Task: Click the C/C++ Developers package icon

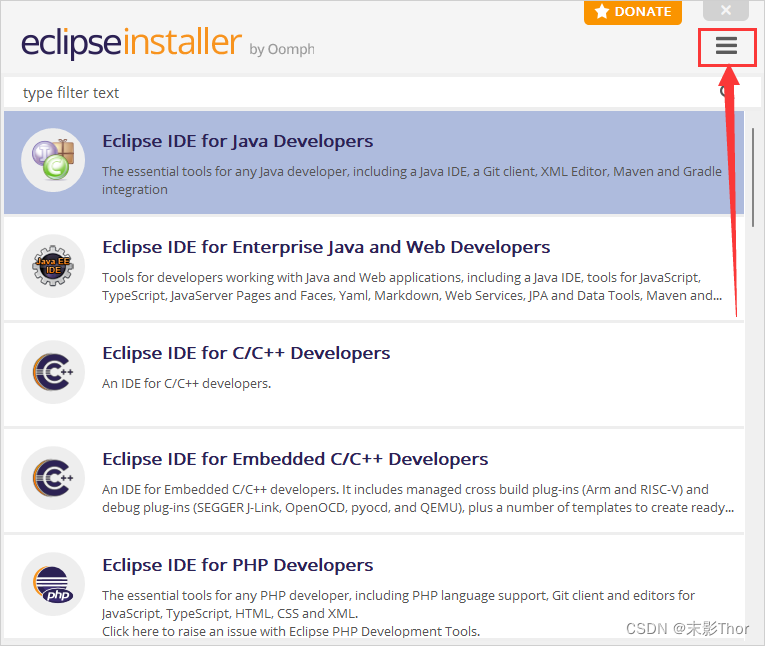Action: coord(53,372)
